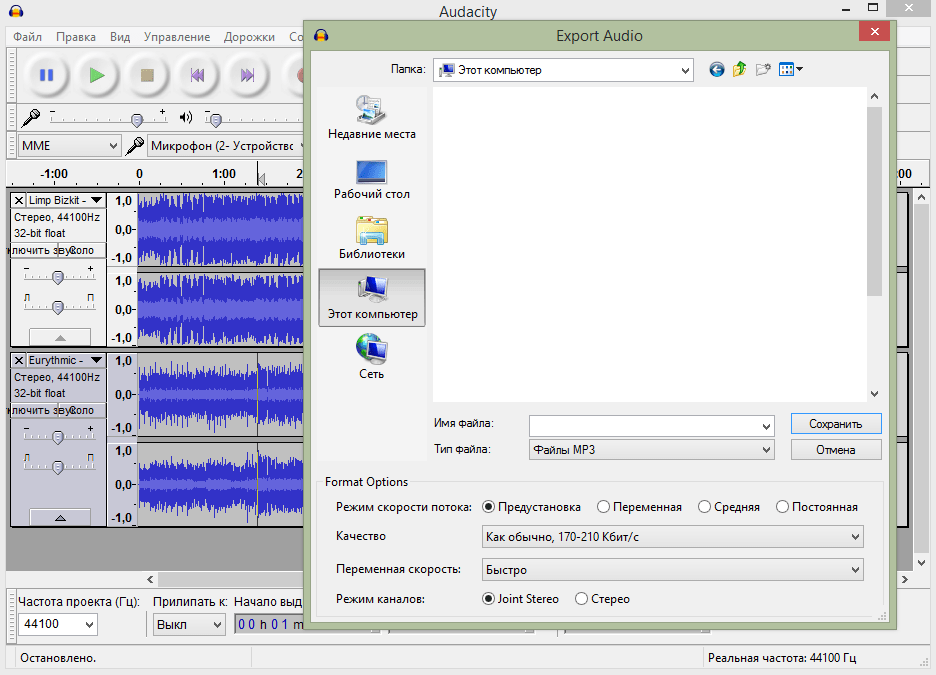936x675 pixels.
Task: Open Недавние места in sidebar
Action: click(372, 117)
